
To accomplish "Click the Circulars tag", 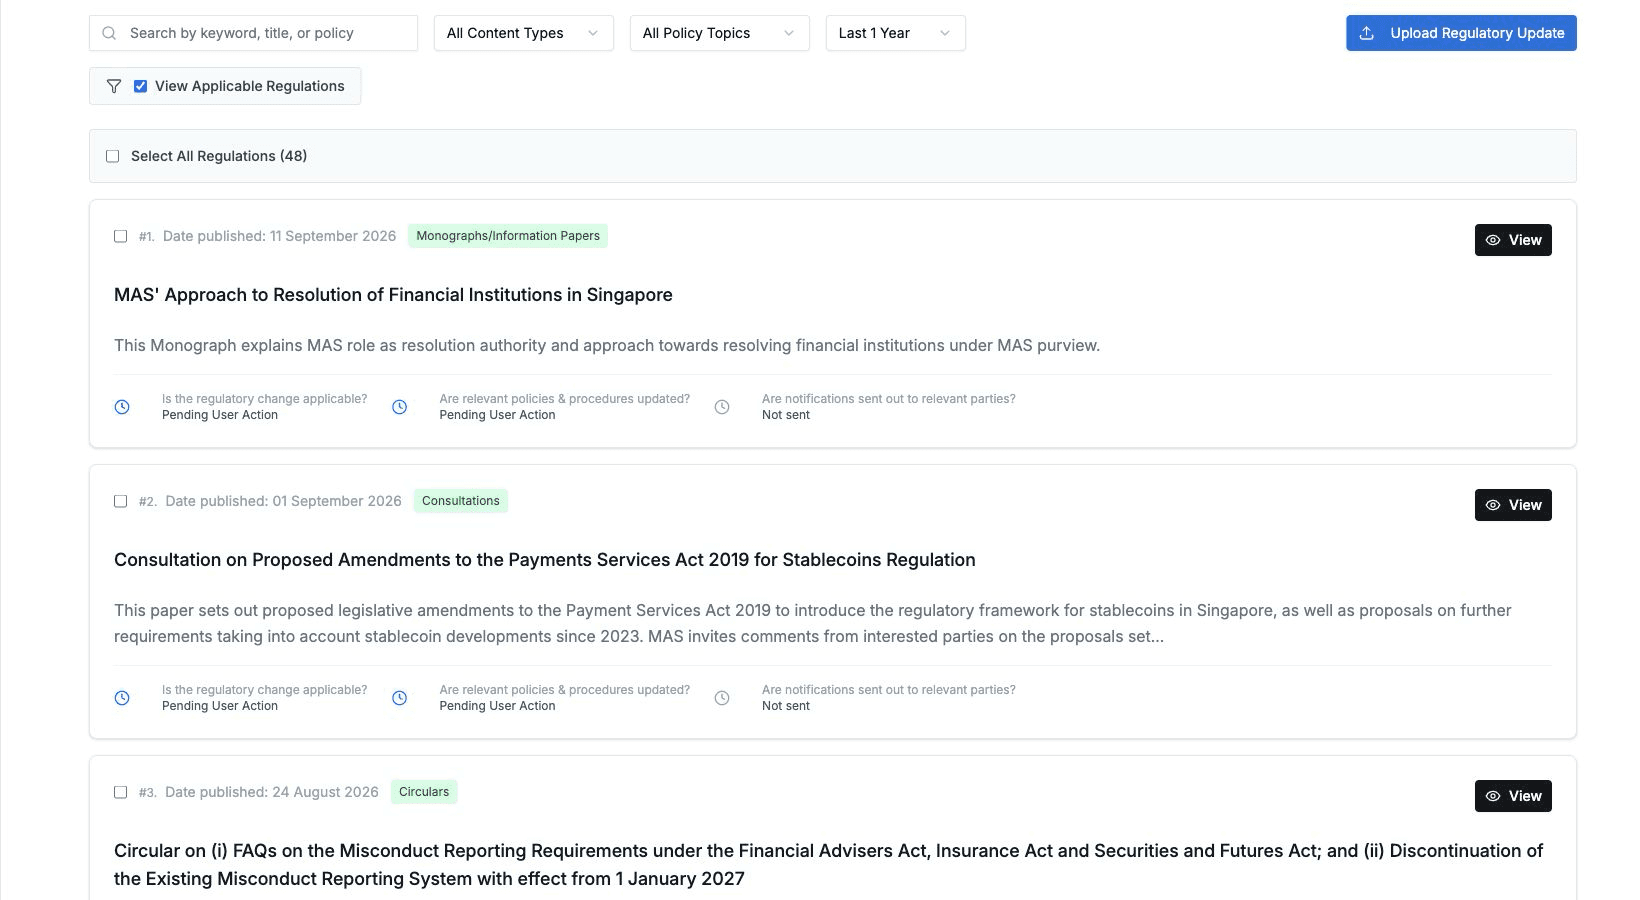I will tap(424, 792).
